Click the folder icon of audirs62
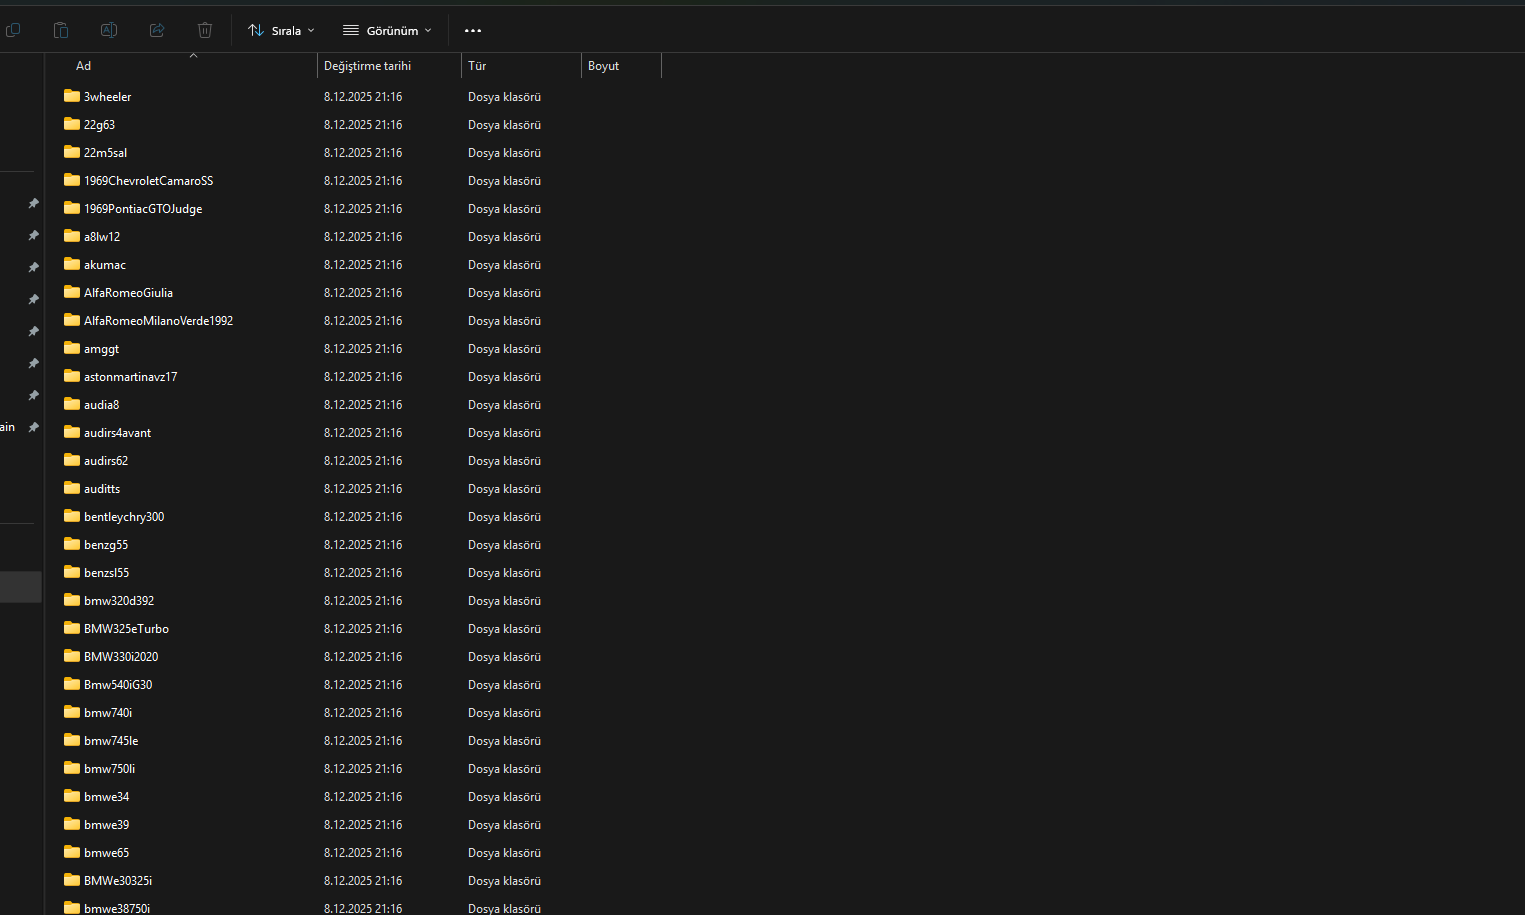 tap(72, 460)
